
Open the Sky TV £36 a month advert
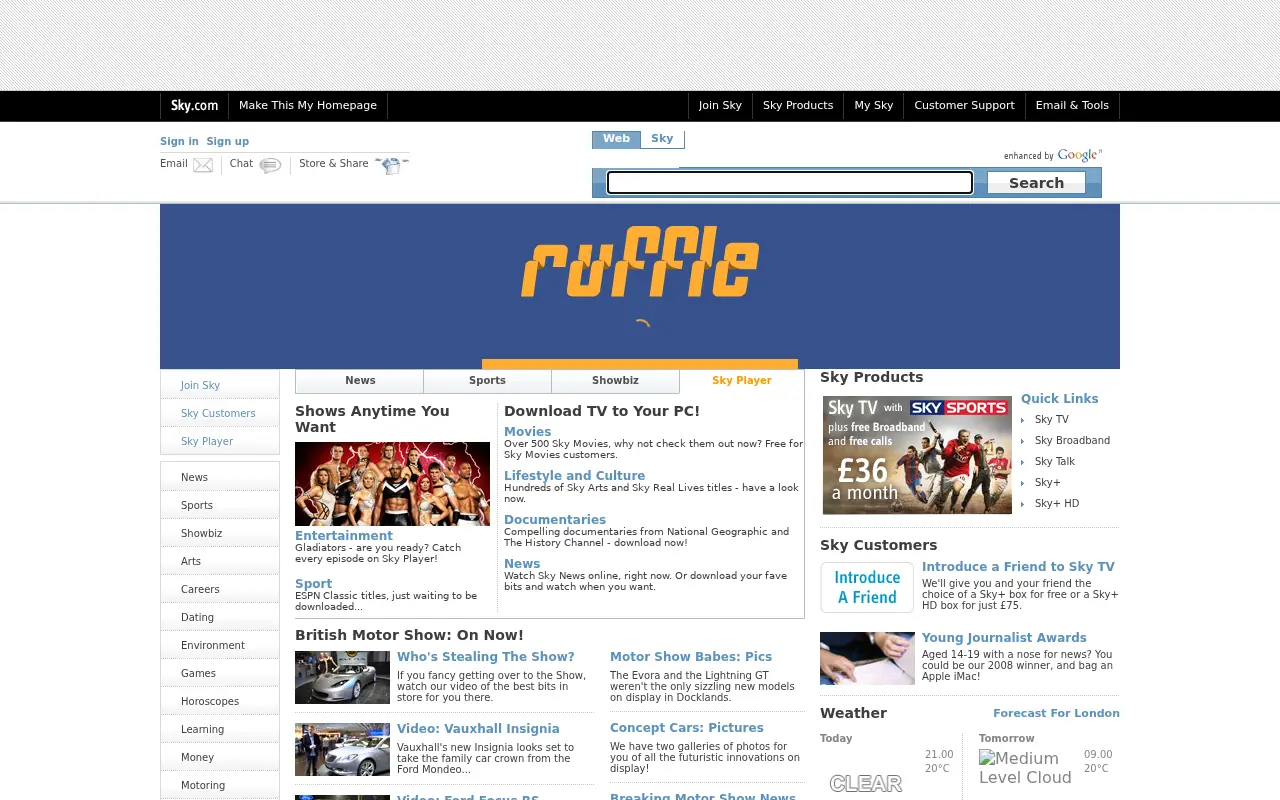tap(917, 455)
